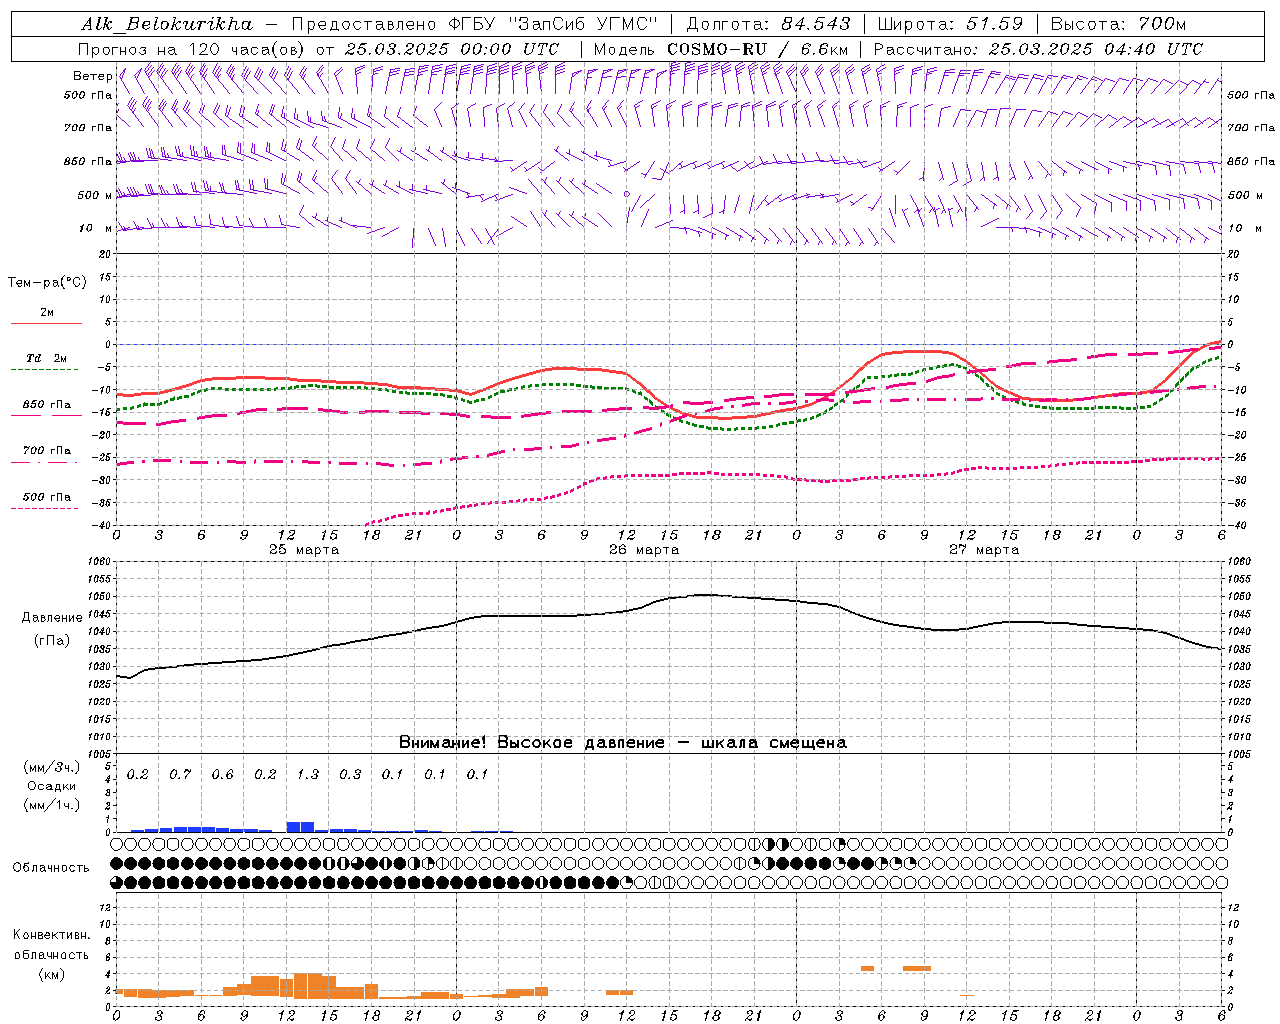
Task: Click the Ветер wind panel label
Action: (92, 76)
